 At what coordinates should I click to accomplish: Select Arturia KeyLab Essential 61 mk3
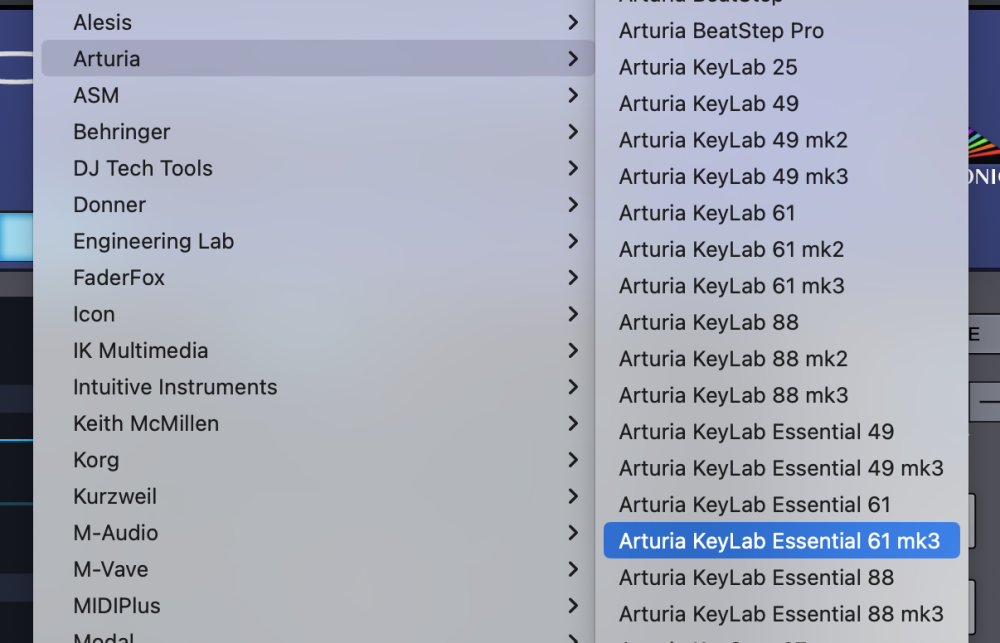coord(780,541)
